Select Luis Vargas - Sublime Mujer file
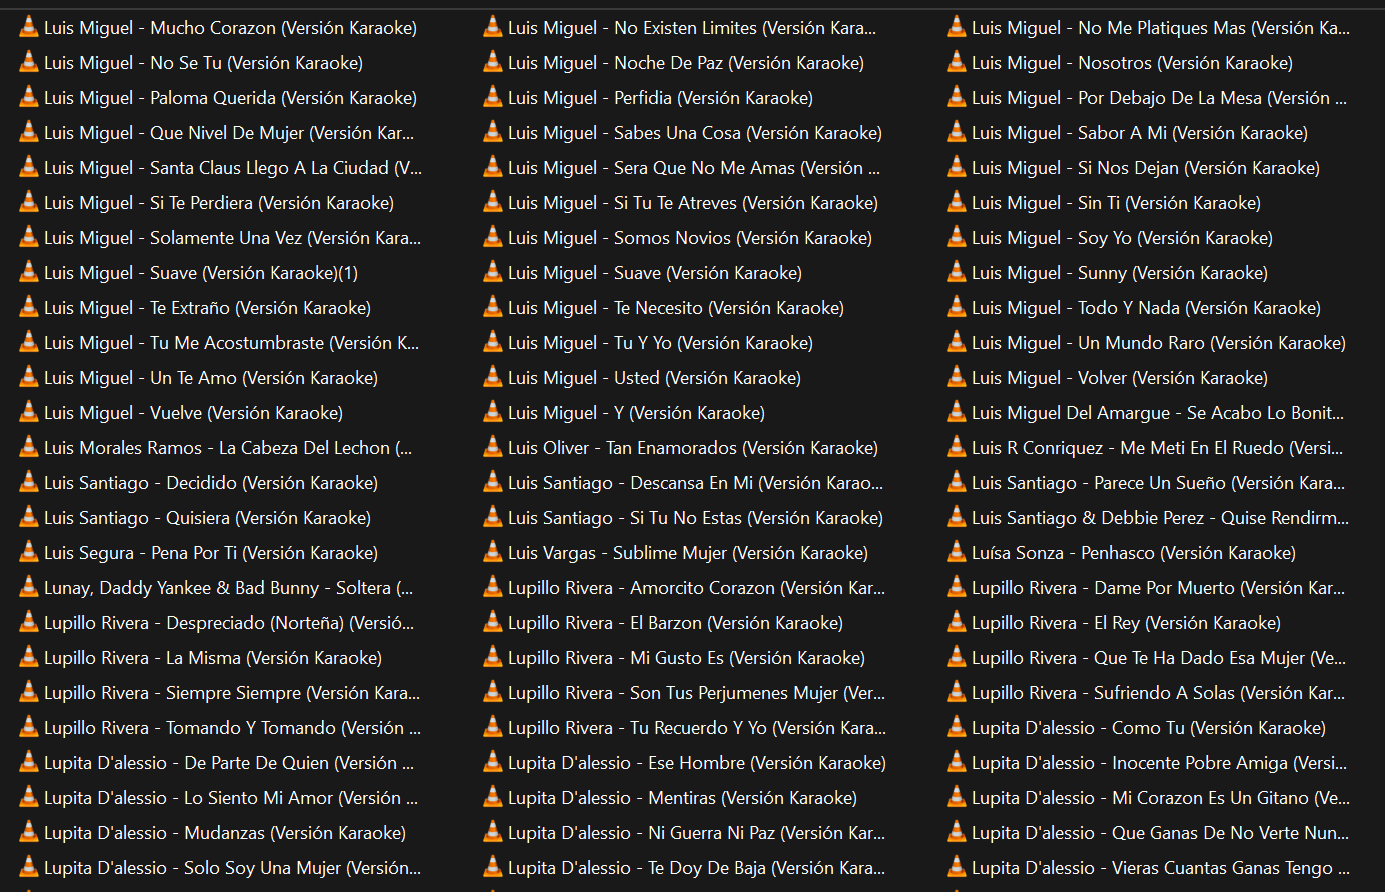Image resolution: width=1385 pixels, height=892 pixels. click(687, 553)
